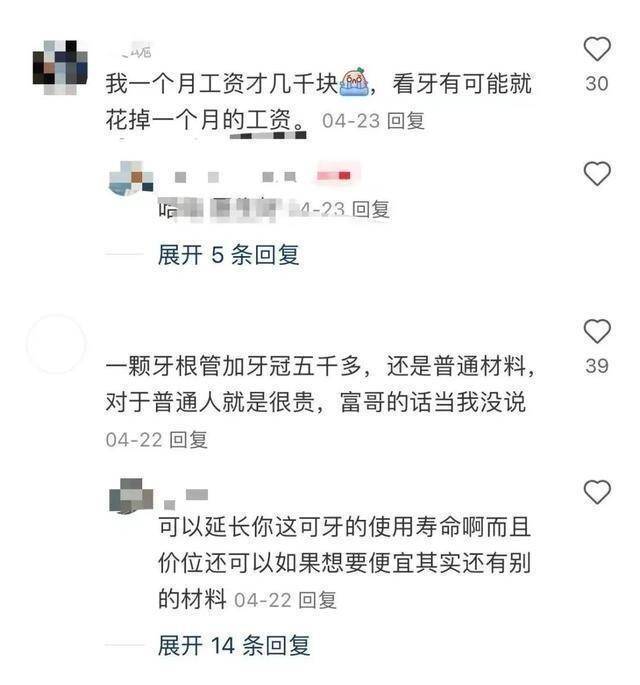640x685 pixels.
Task: Open the blank circular avatar of second commenter
Action: click(56, 344)
